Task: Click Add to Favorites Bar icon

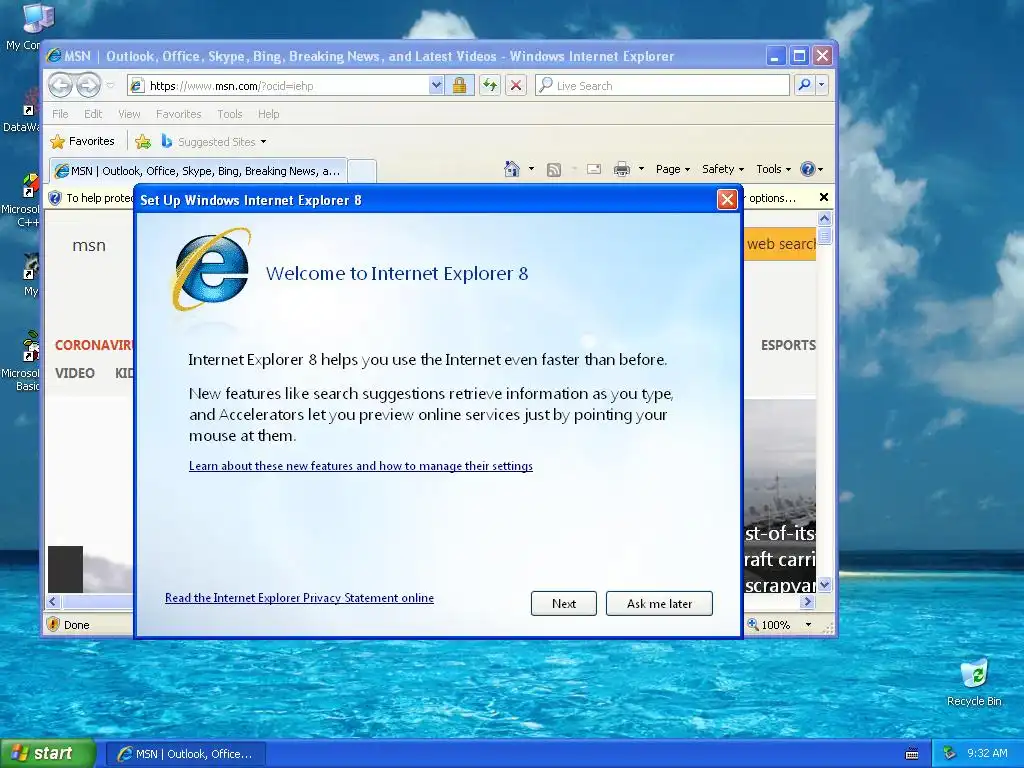Action: [x=143, y=141]
